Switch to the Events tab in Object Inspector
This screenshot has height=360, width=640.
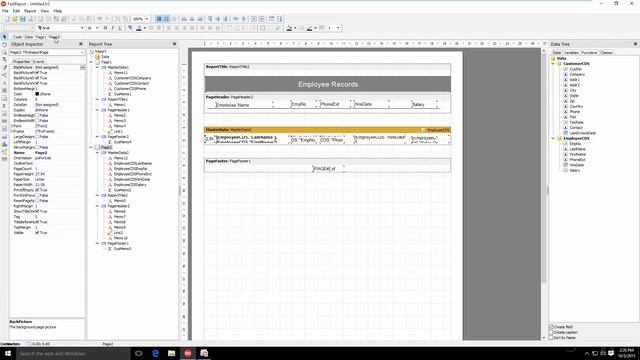click(39, 62)
